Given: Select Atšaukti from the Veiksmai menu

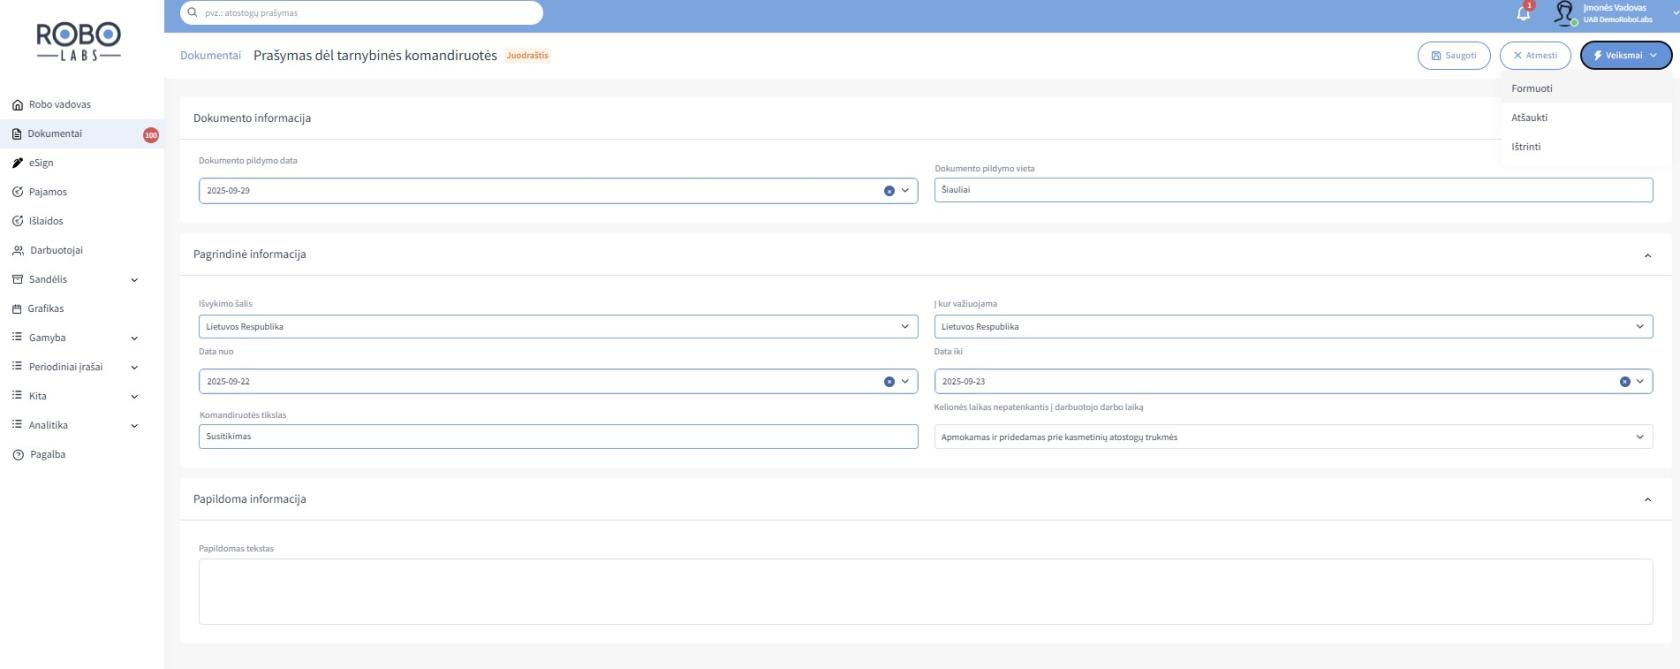Looking at the screenshot, I should click(1586, 117).
